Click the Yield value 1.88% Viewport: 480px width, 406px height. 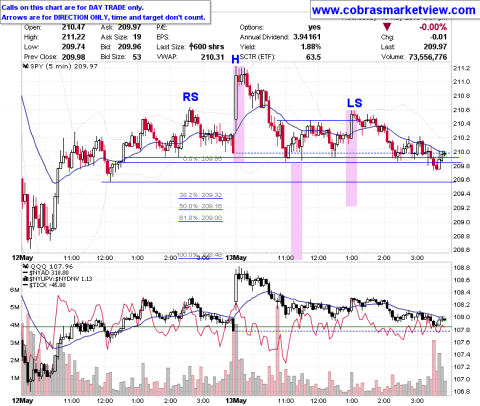point(311,47)
